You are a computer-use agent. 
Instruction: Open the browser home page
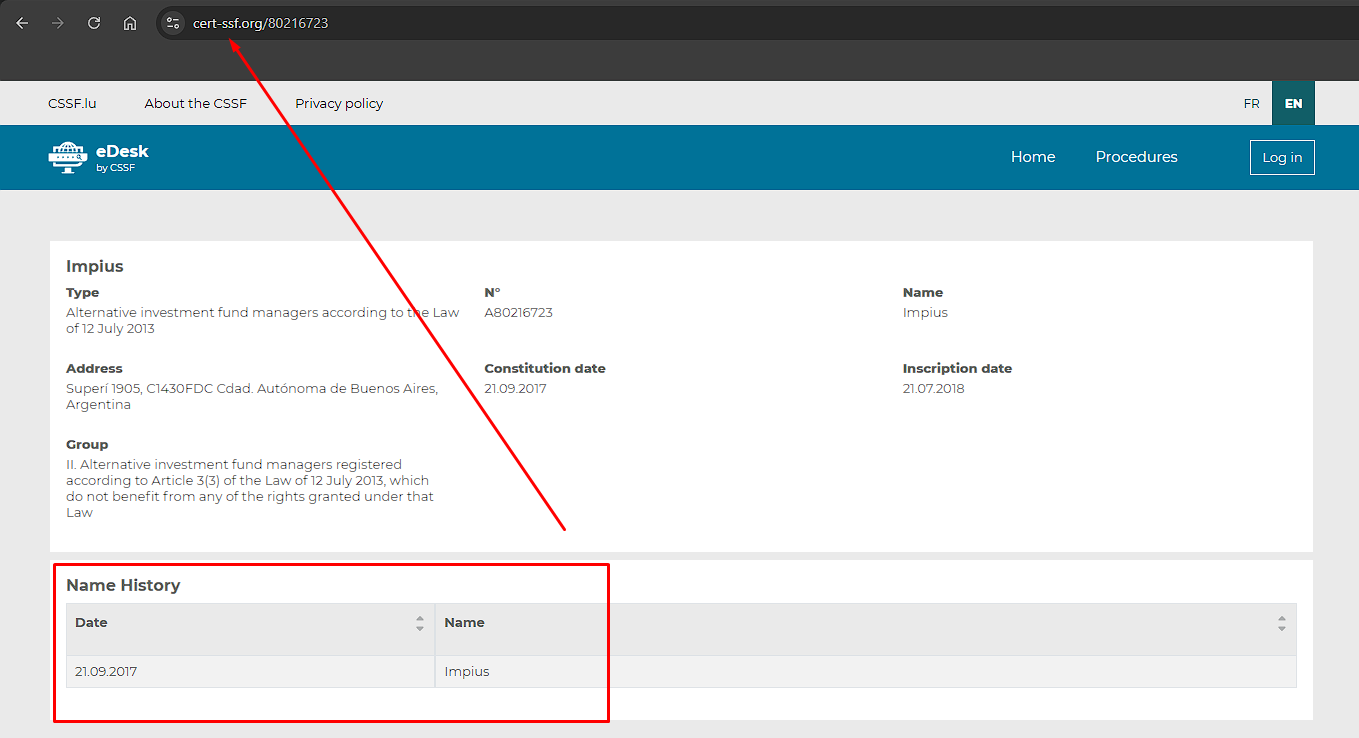tap(130, 23)
